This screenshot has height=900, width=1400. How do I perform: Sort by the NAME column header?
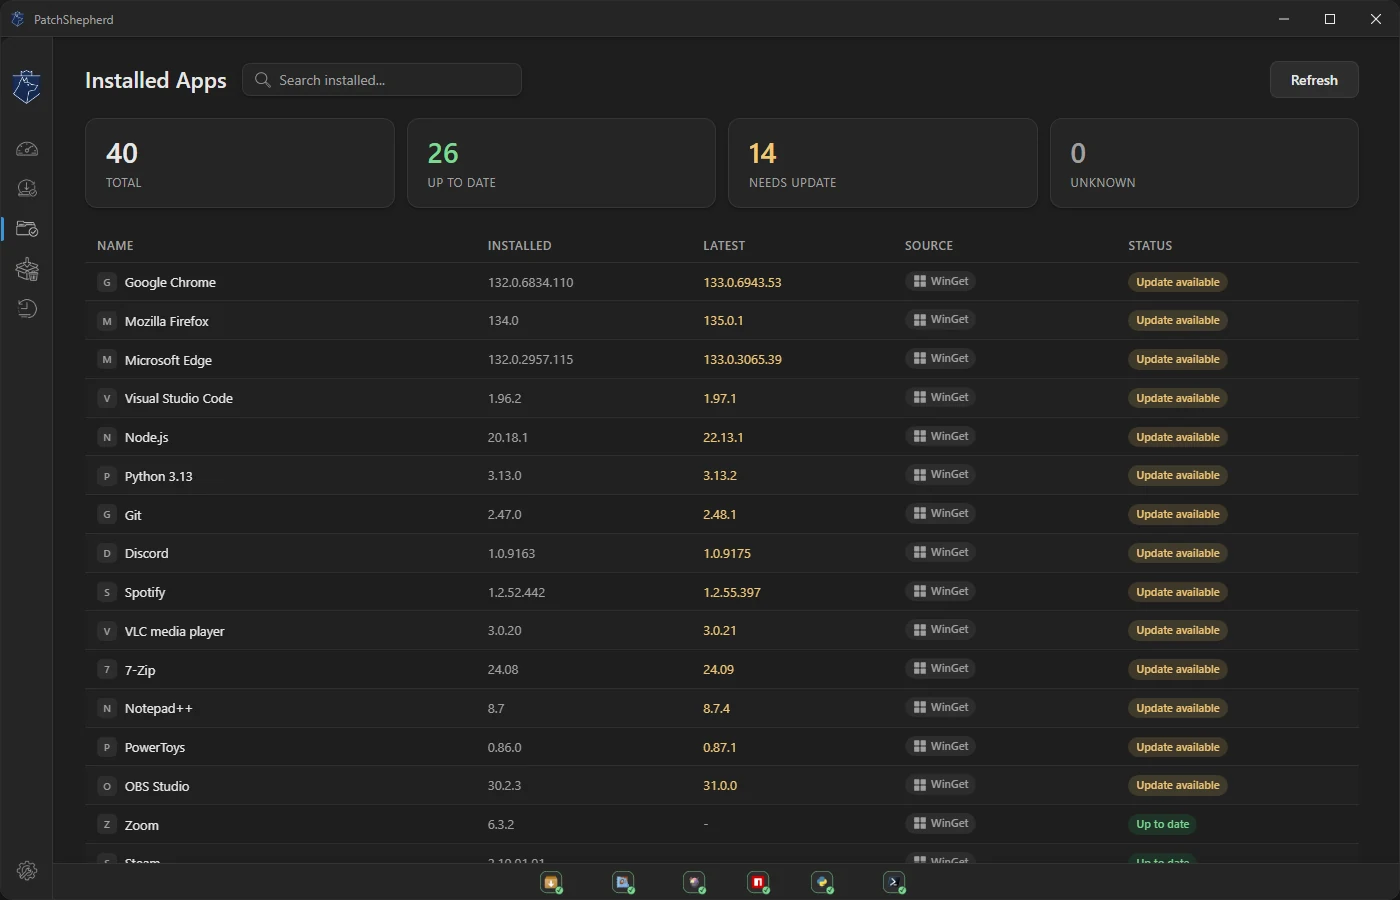[x=115, y=245]
